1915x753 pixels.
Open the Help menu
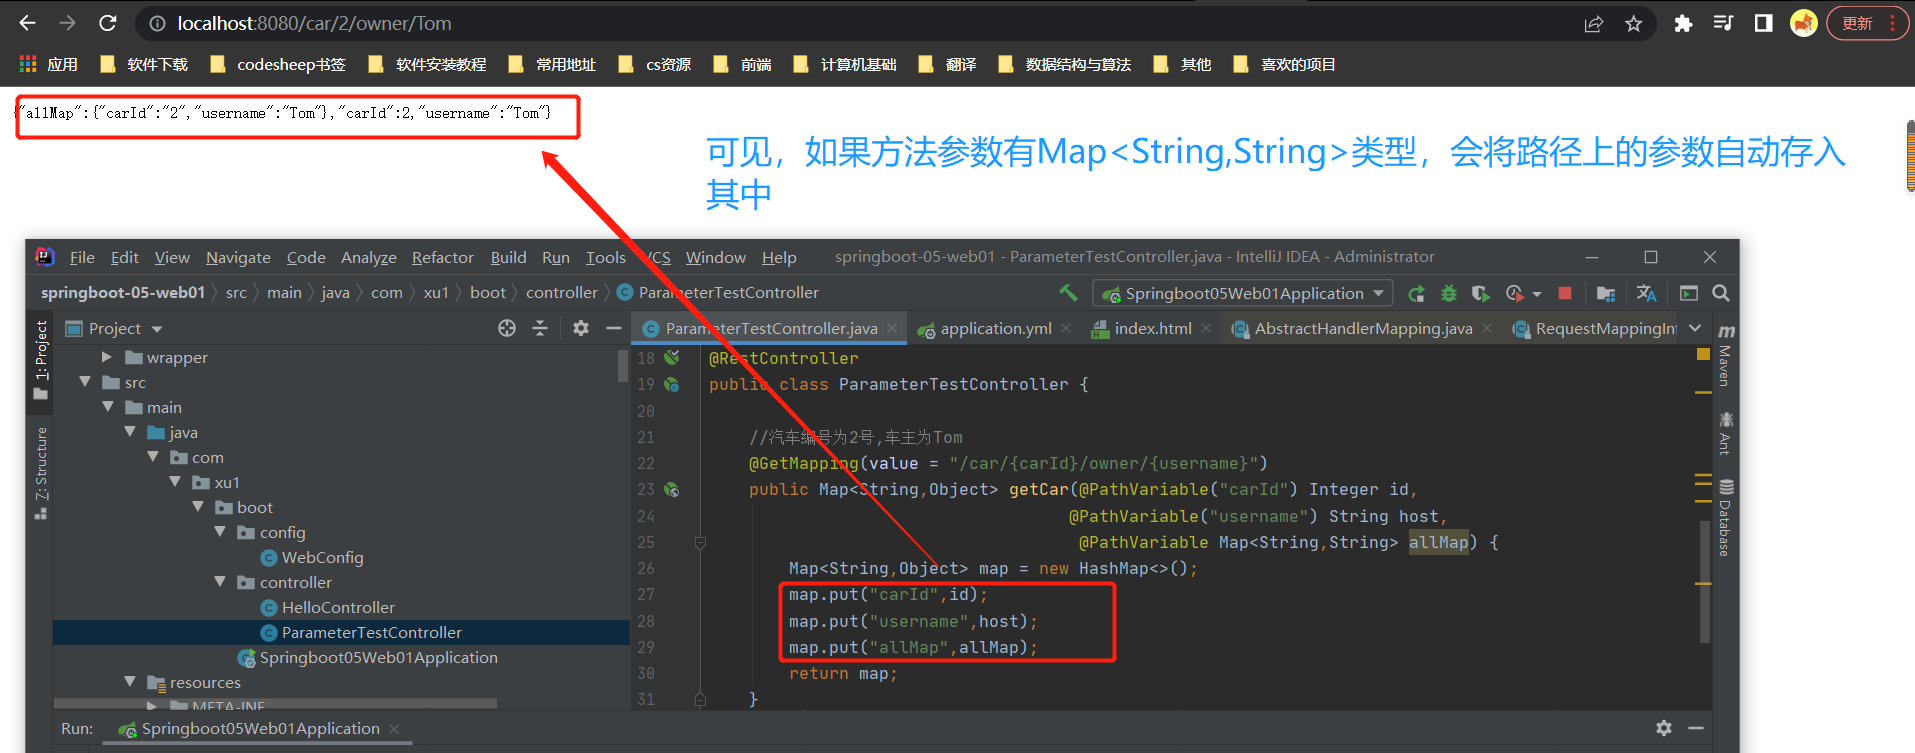[779, 257]
